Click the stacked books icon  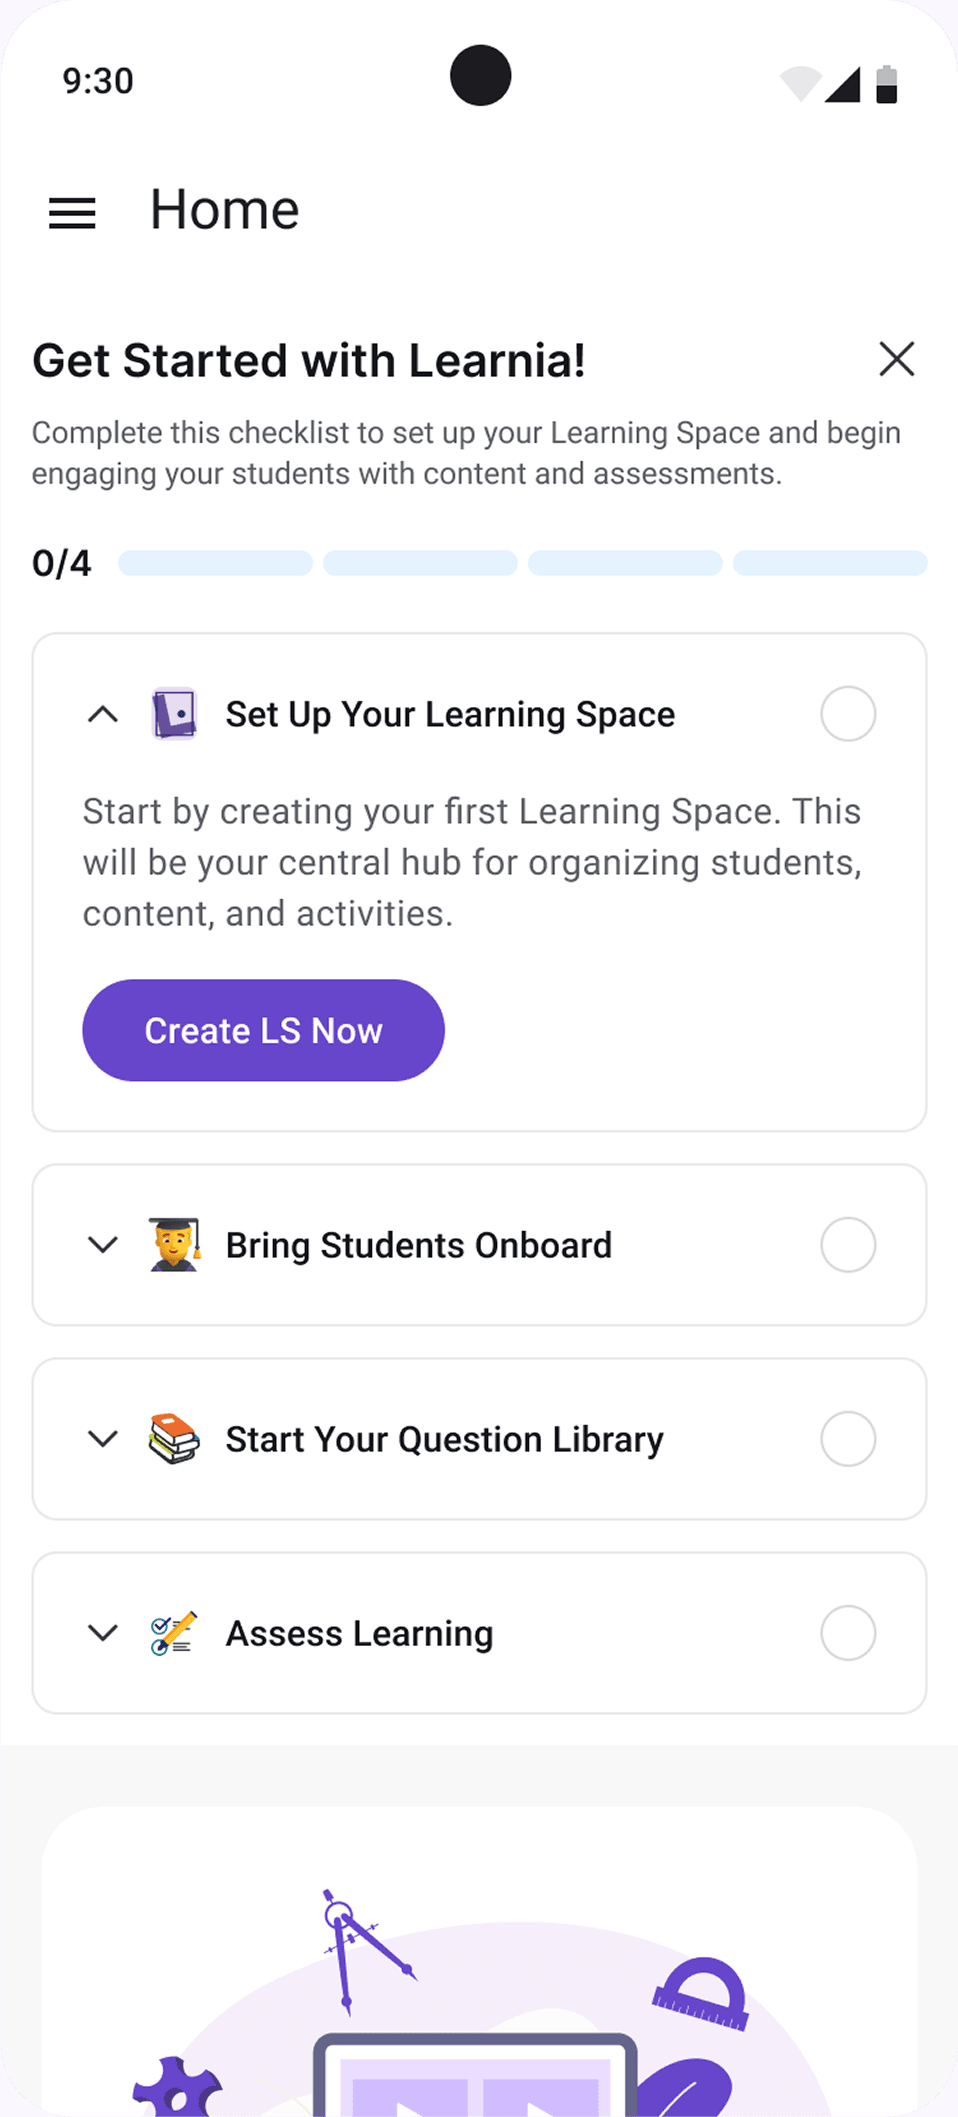(x=174, y=1439)
